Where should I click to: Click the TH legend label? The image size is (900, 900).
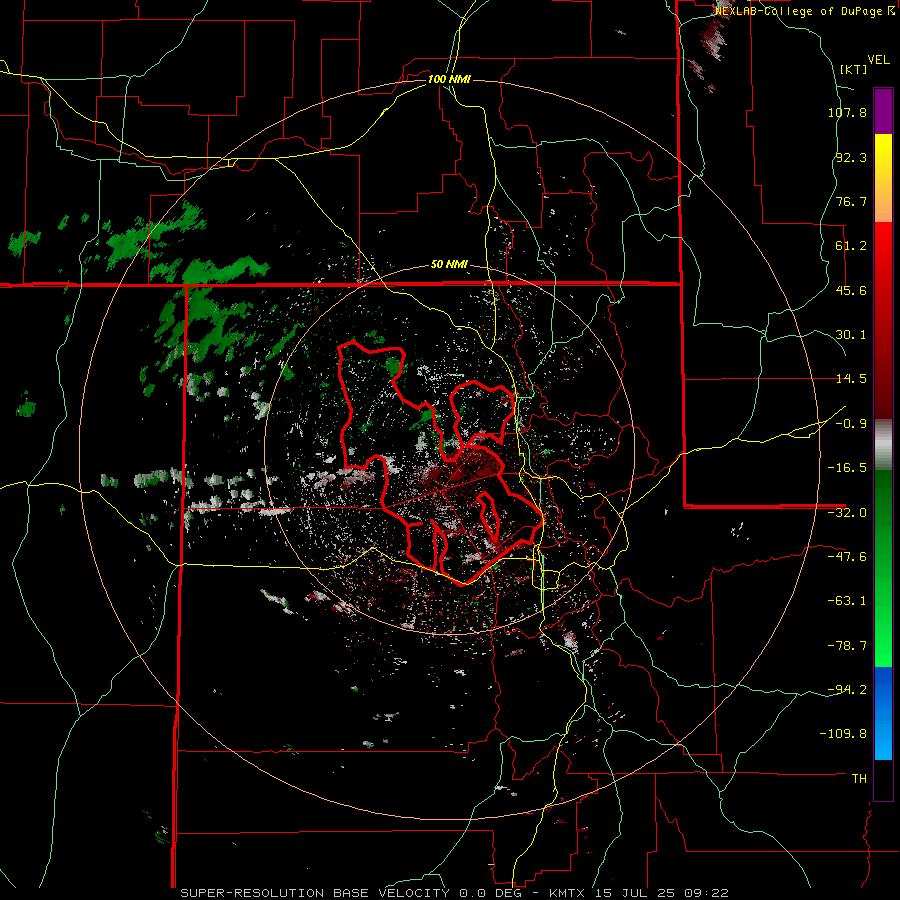(x=859, y=778)
